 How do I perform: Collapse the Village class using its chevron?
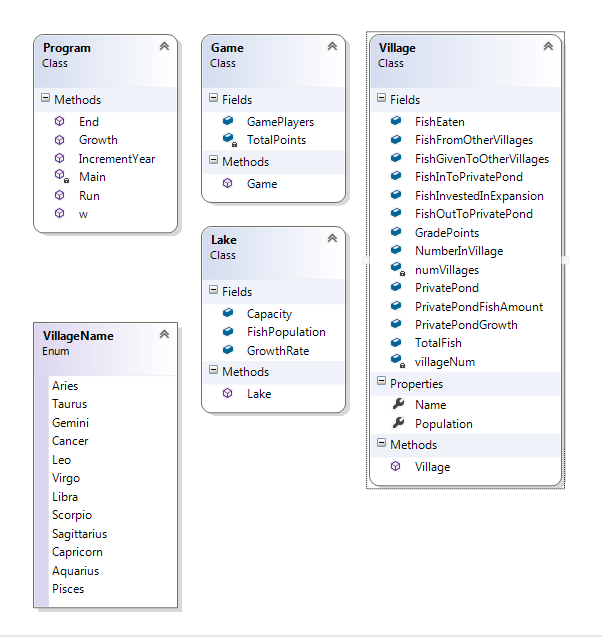[547, 47]
